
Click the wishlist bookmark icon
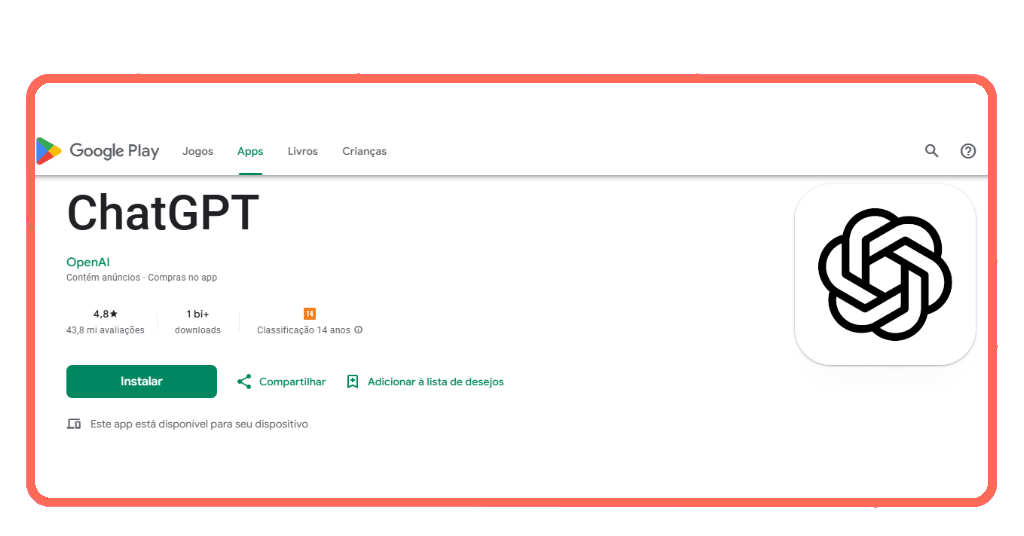click(x=353, y=381)
